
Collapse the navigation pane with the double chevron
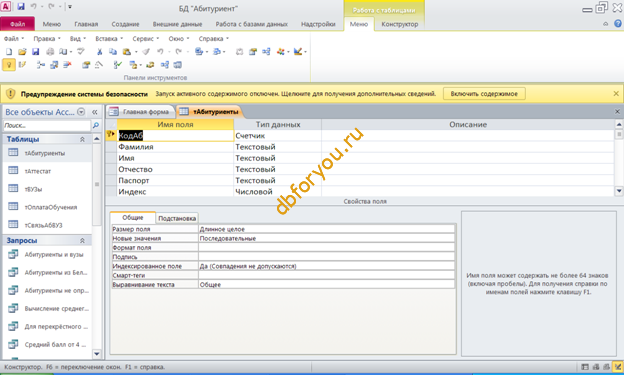click(95, 112)
